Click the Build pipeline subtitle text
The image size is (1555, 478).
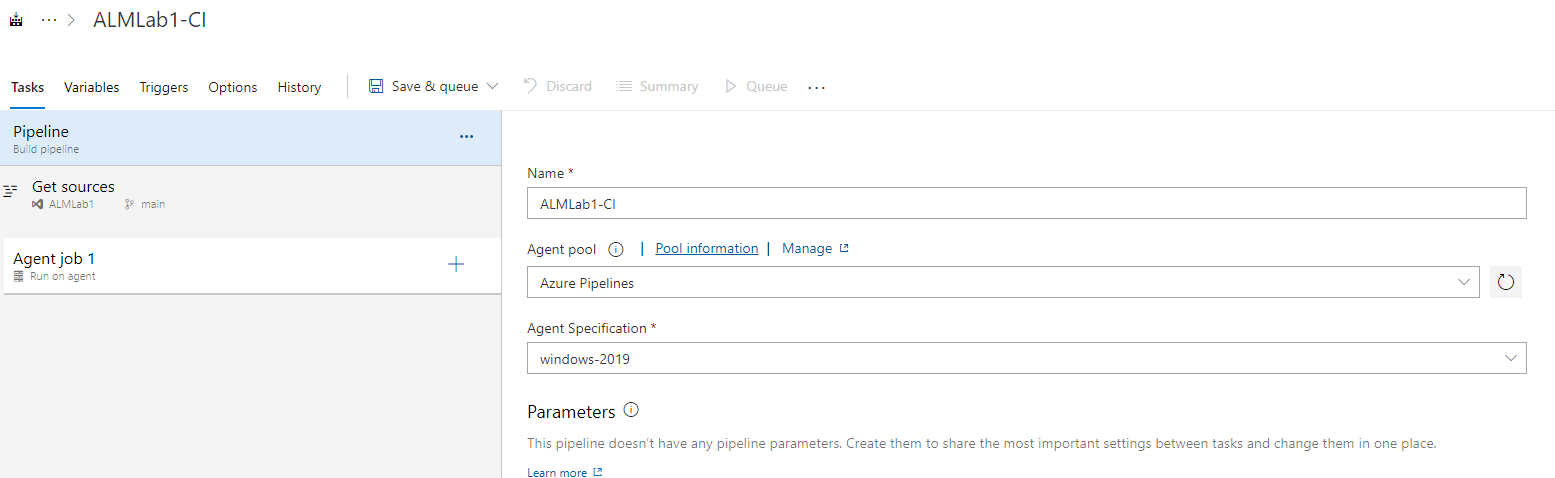pyautogui.click(x=46, y=149)
